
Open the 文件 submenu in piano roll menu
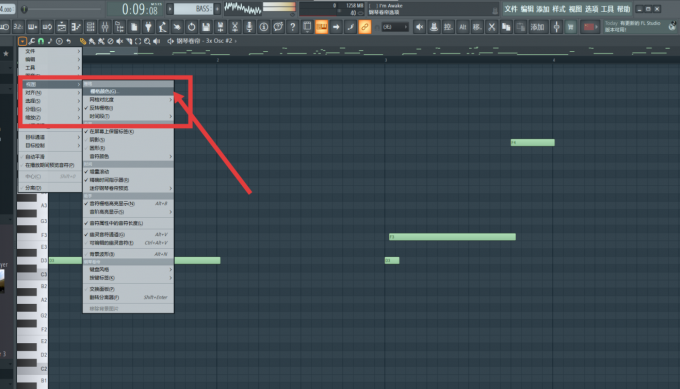click(x=50, y=51)
